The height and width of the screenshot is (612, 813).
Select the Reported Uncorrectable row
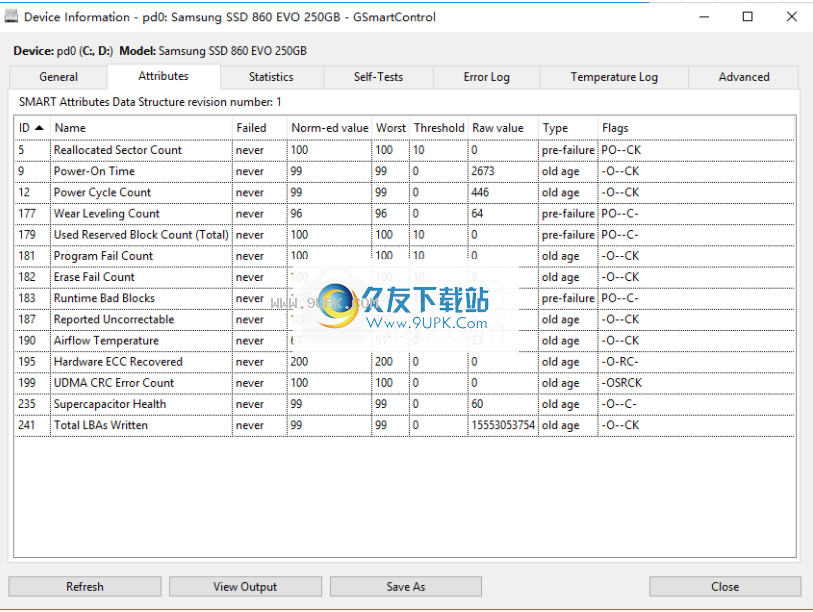tap(404, 319)
